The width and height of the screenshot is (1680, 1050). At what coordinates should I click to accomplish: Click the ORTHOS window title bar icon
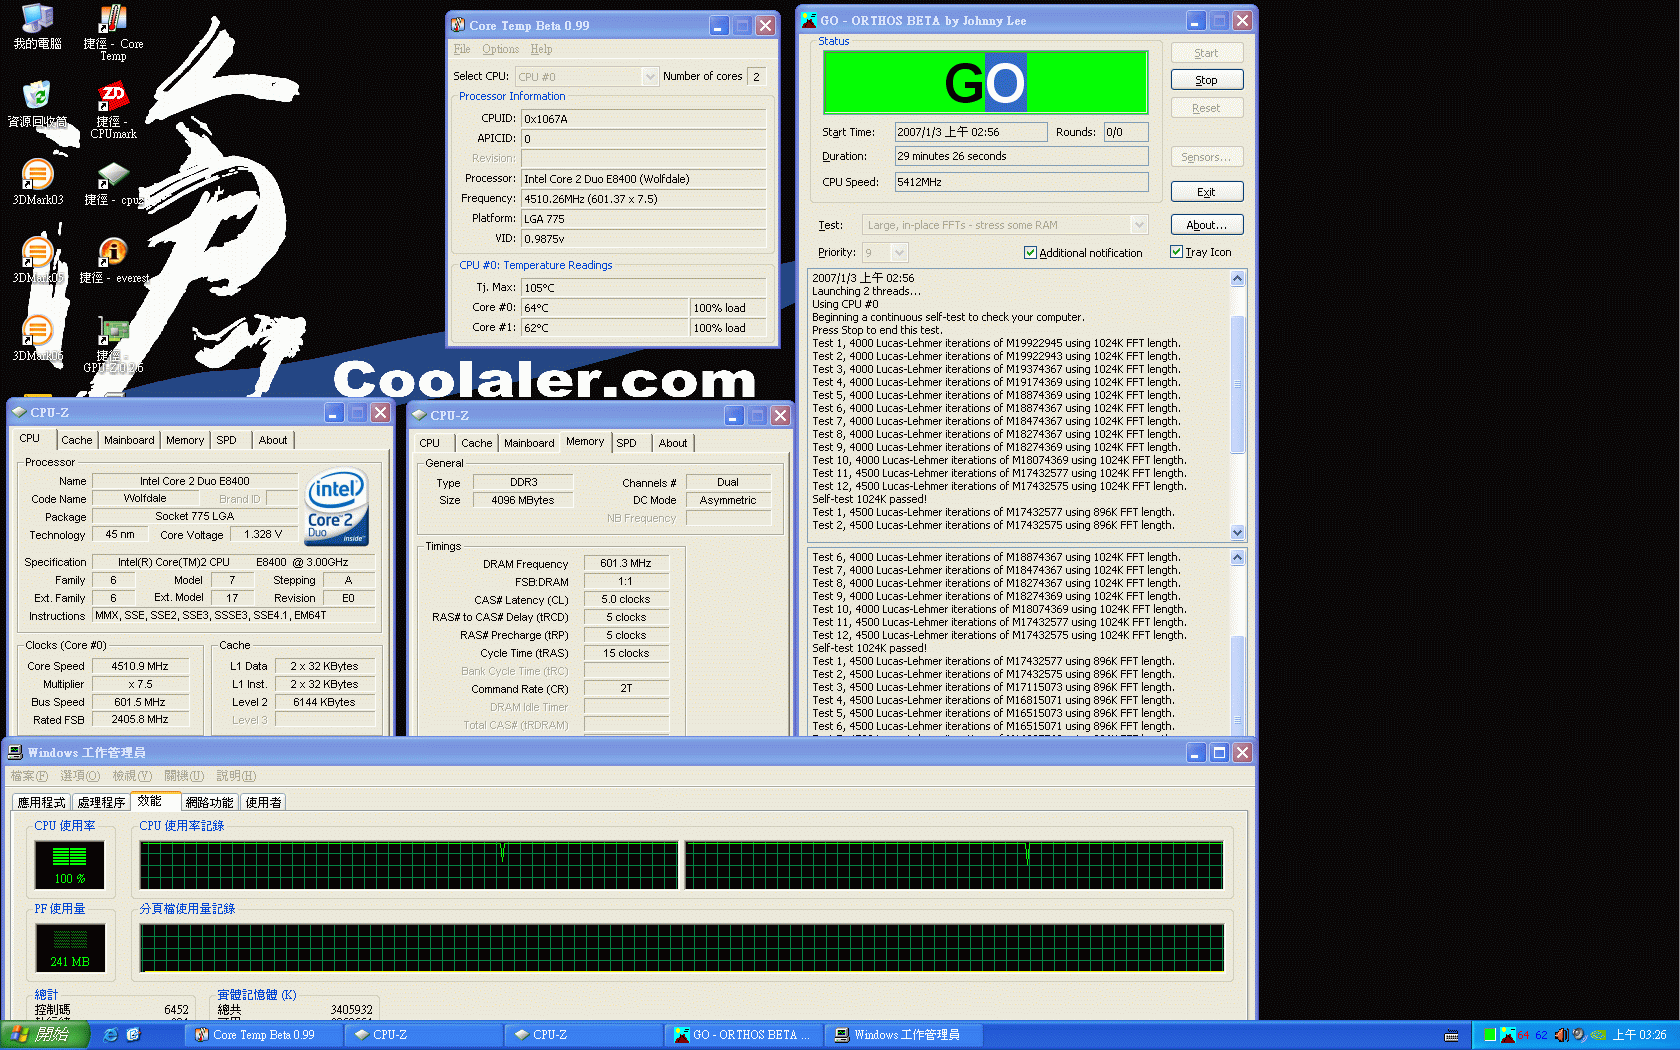tap(809, 20)
